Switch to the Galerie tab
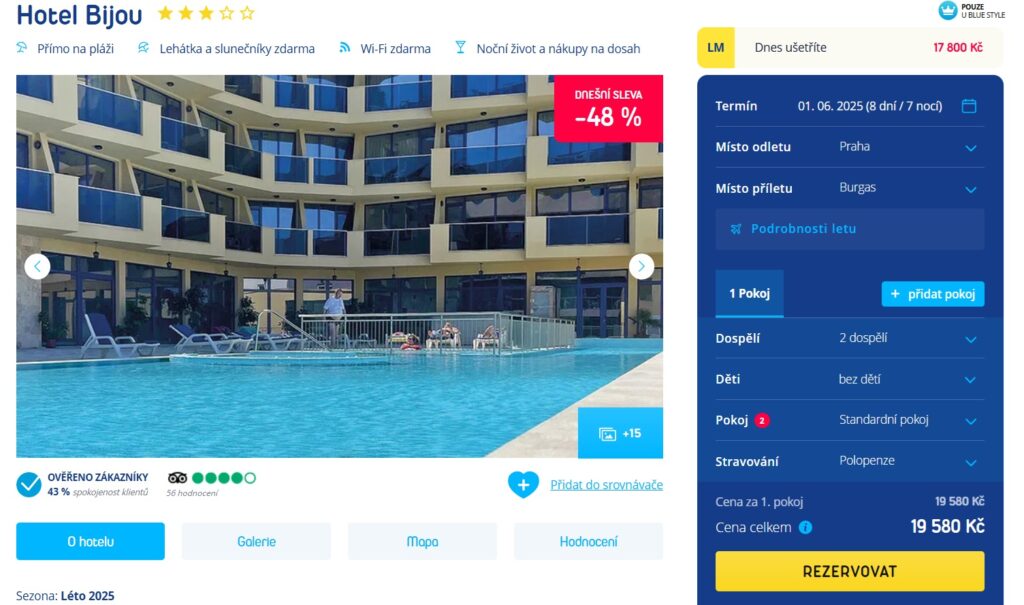This screenshot has width=1024, height=605. tap(256, 541)
